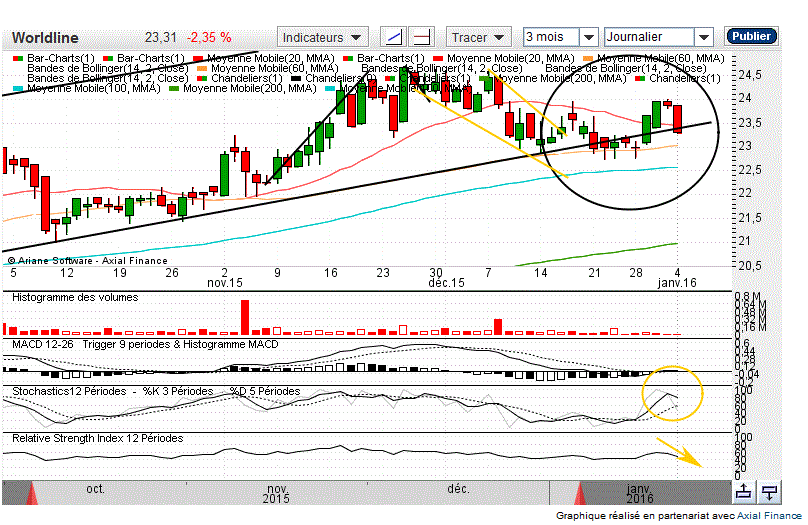Viewport: 808px width, 525px height.
Task: Click the 23,31 price value
Action: (x=160, y=38)
